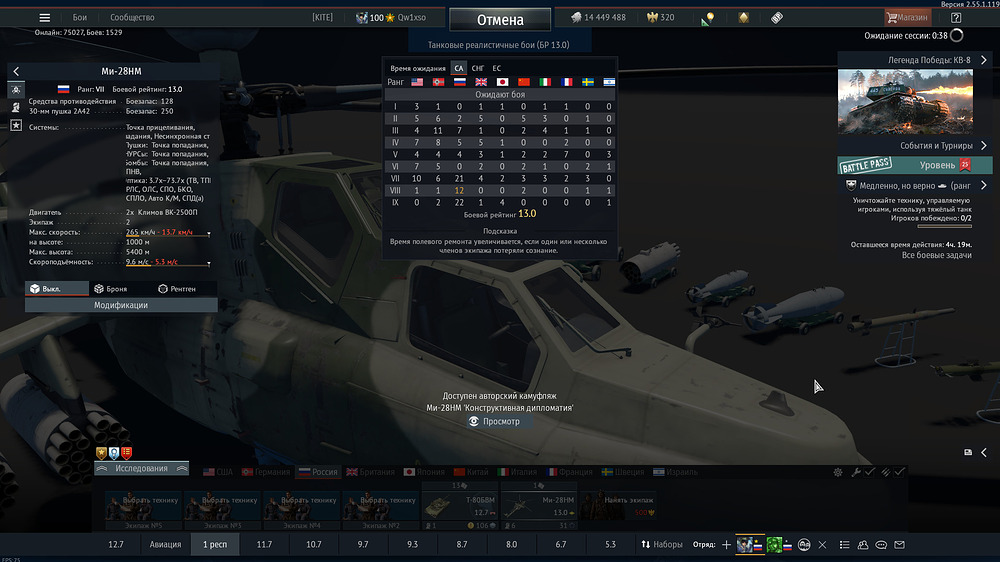Expand the Медленно, но верно task arrow

(x=983, y=186)
